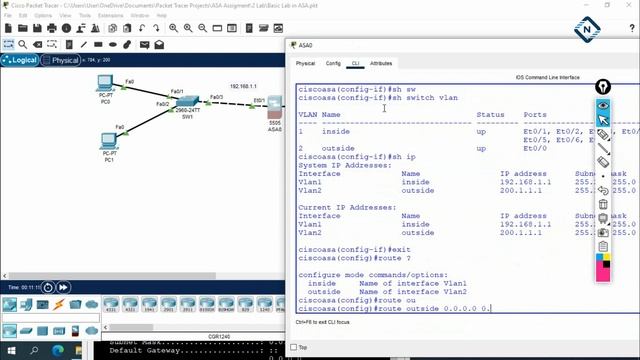Take snapshot with camera in annotation bar
The width and height of the screenshot is (640, 360).
[603, 233]
